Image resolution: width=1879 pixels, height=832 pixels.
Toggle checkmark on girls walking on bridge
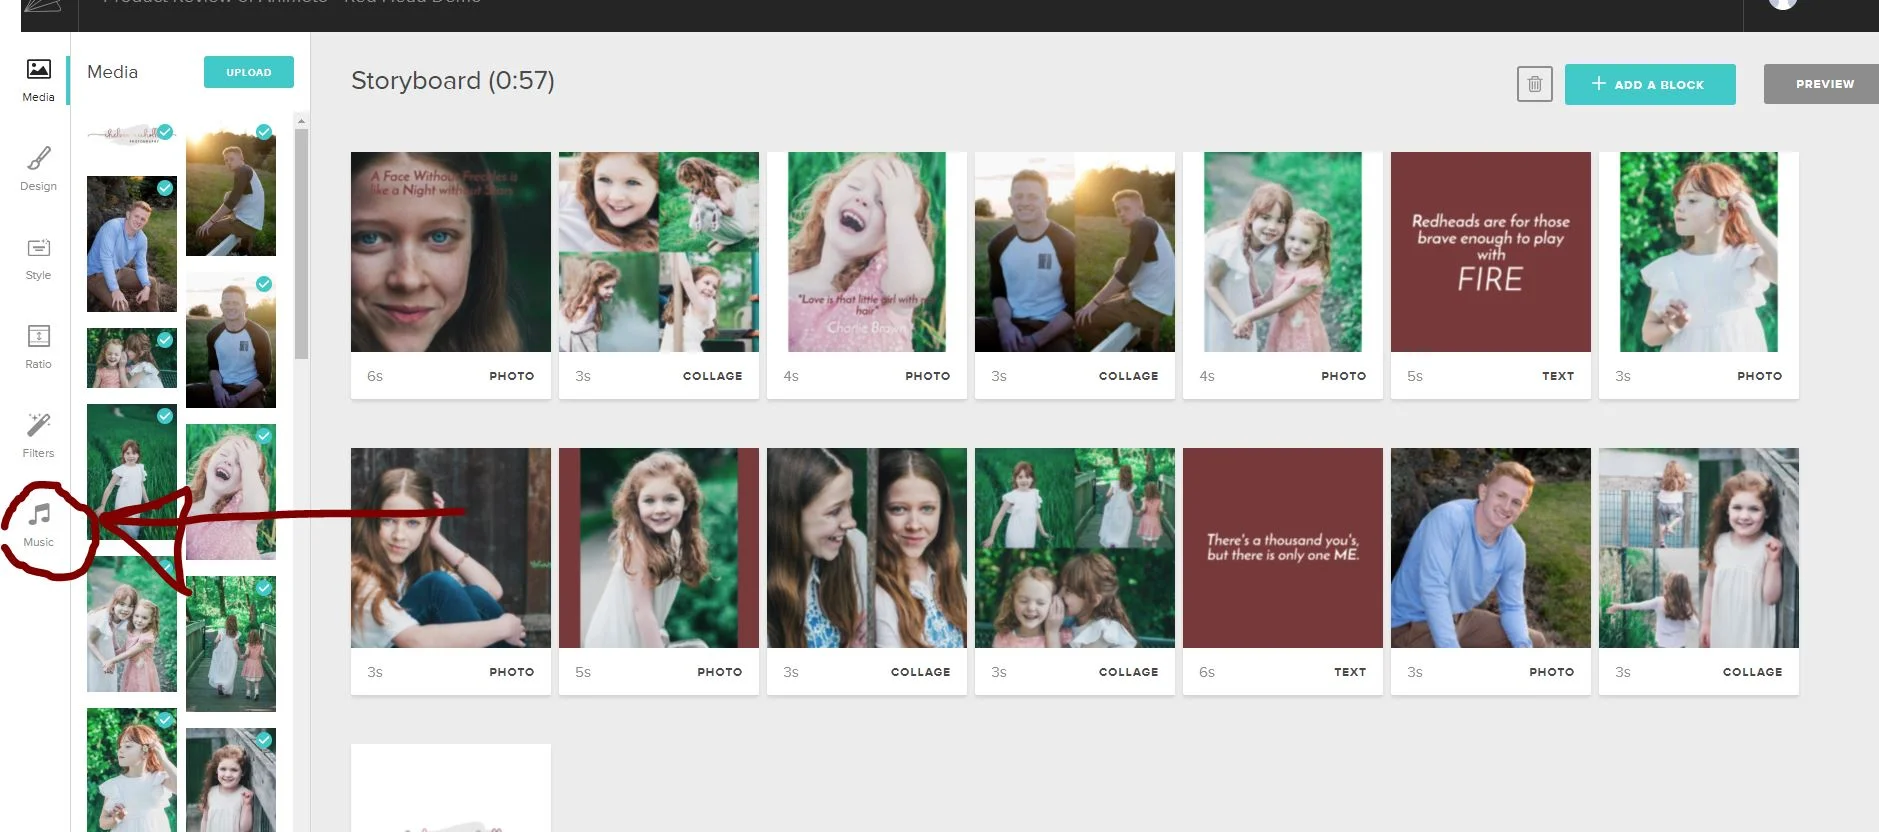point(264,588)
